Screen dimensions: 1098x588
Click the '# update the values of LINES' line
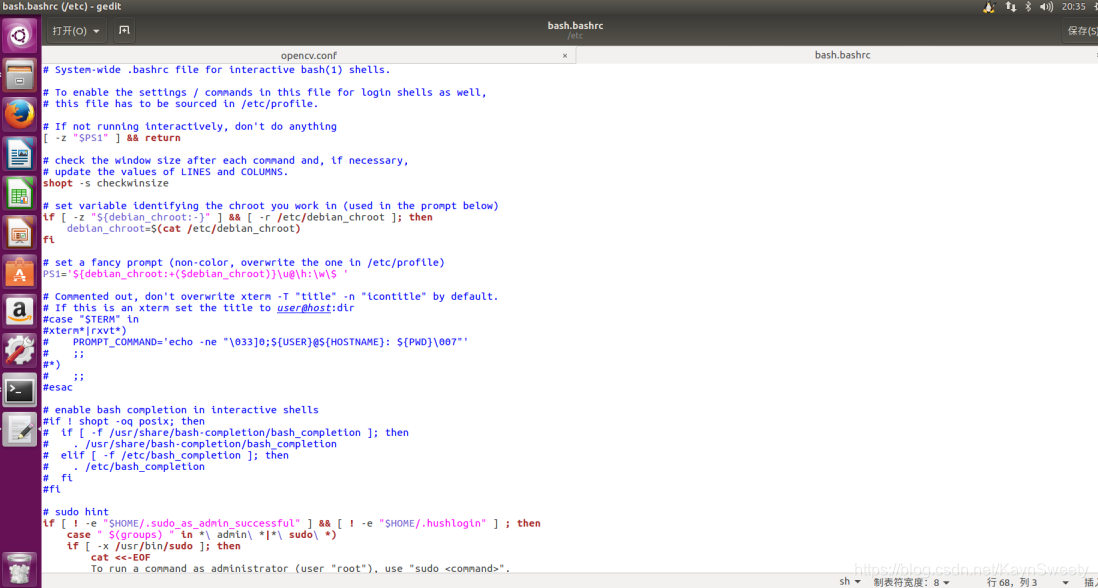tap(165, 172)
